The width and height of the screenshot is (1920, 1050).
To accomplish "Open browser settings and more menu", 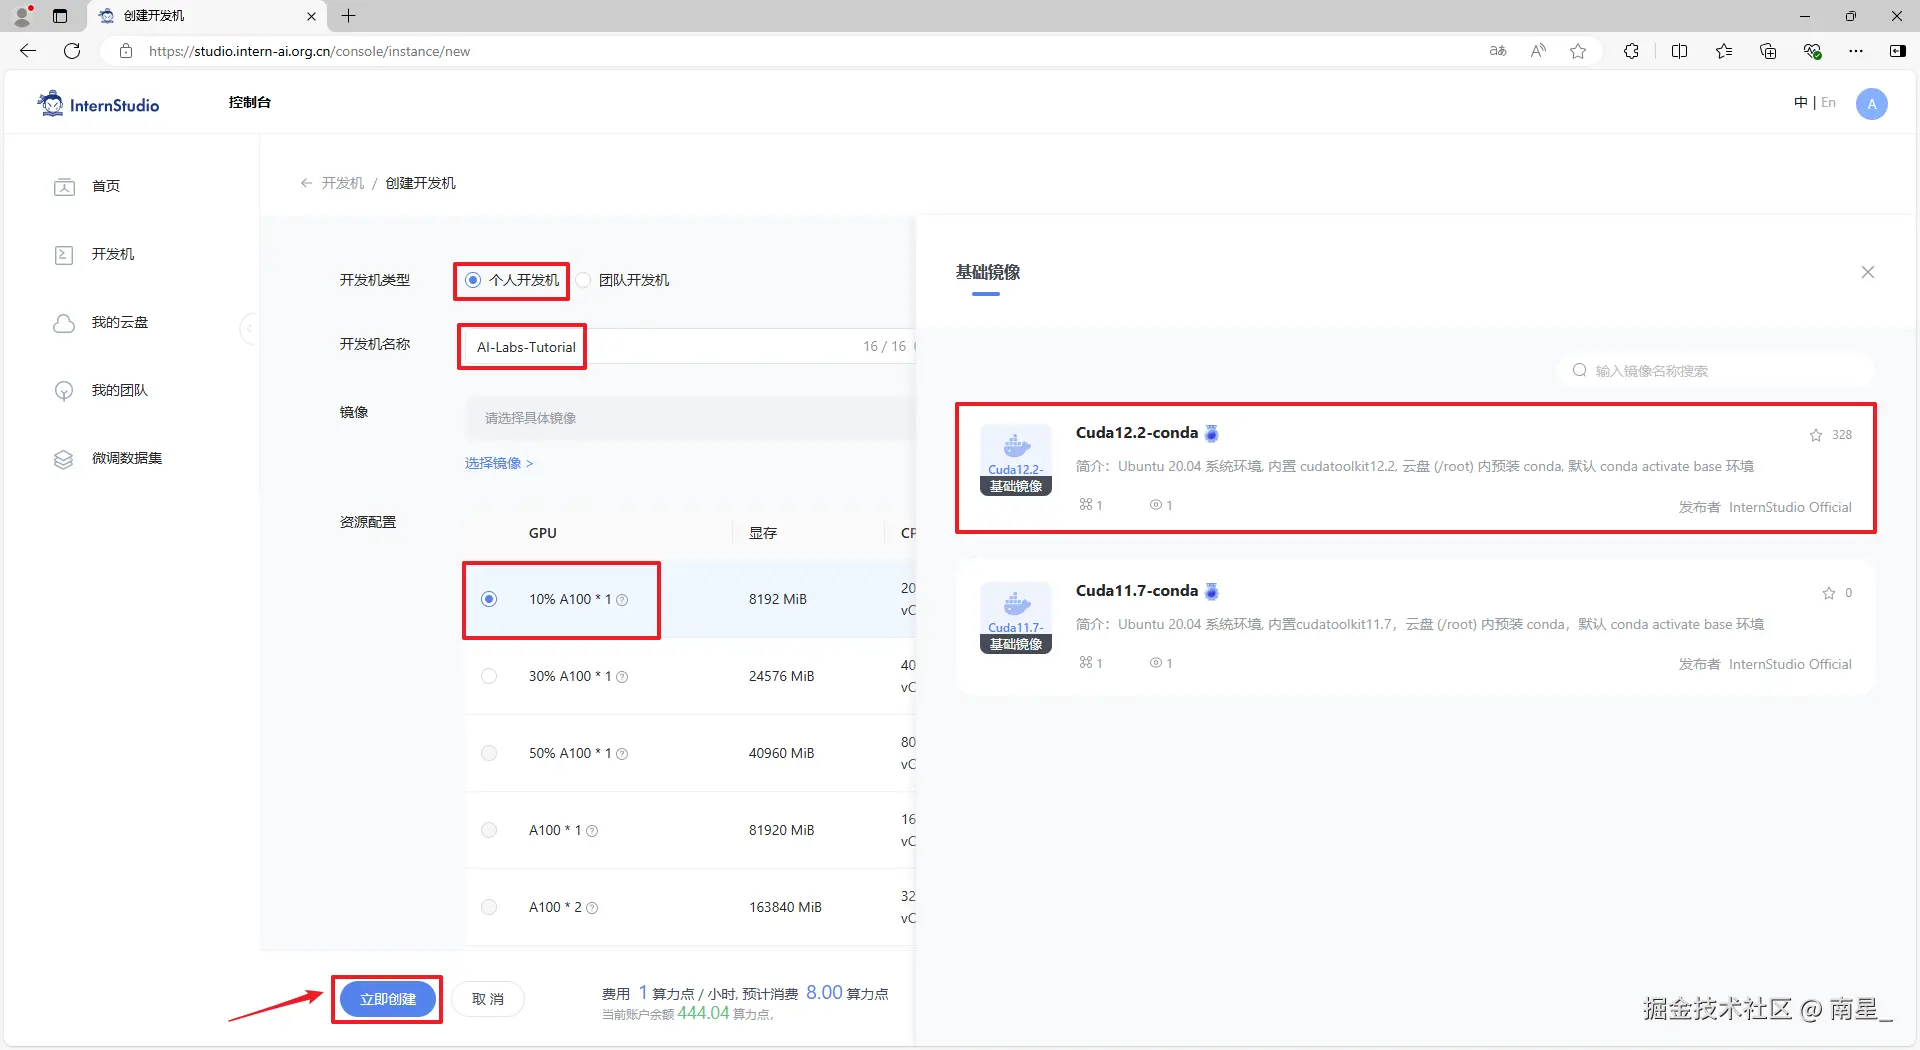I will tap(1856, 51).
